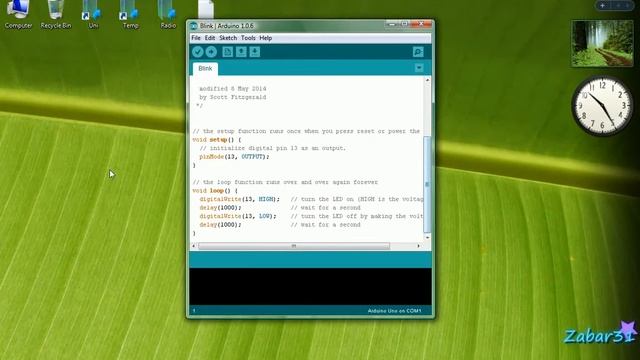Image resolution: width=640 pixels, height=360 pixels.
Task: Click 'Arduino Uno on COM1' status text
Action: tap(394, 311)
